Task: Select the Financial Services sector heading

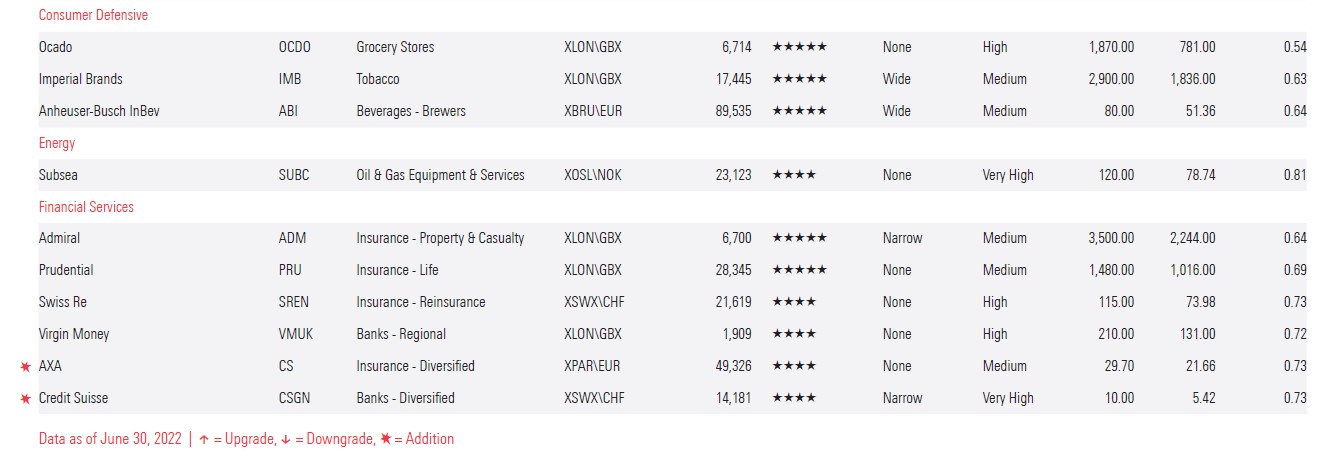Action: [86, 207]
